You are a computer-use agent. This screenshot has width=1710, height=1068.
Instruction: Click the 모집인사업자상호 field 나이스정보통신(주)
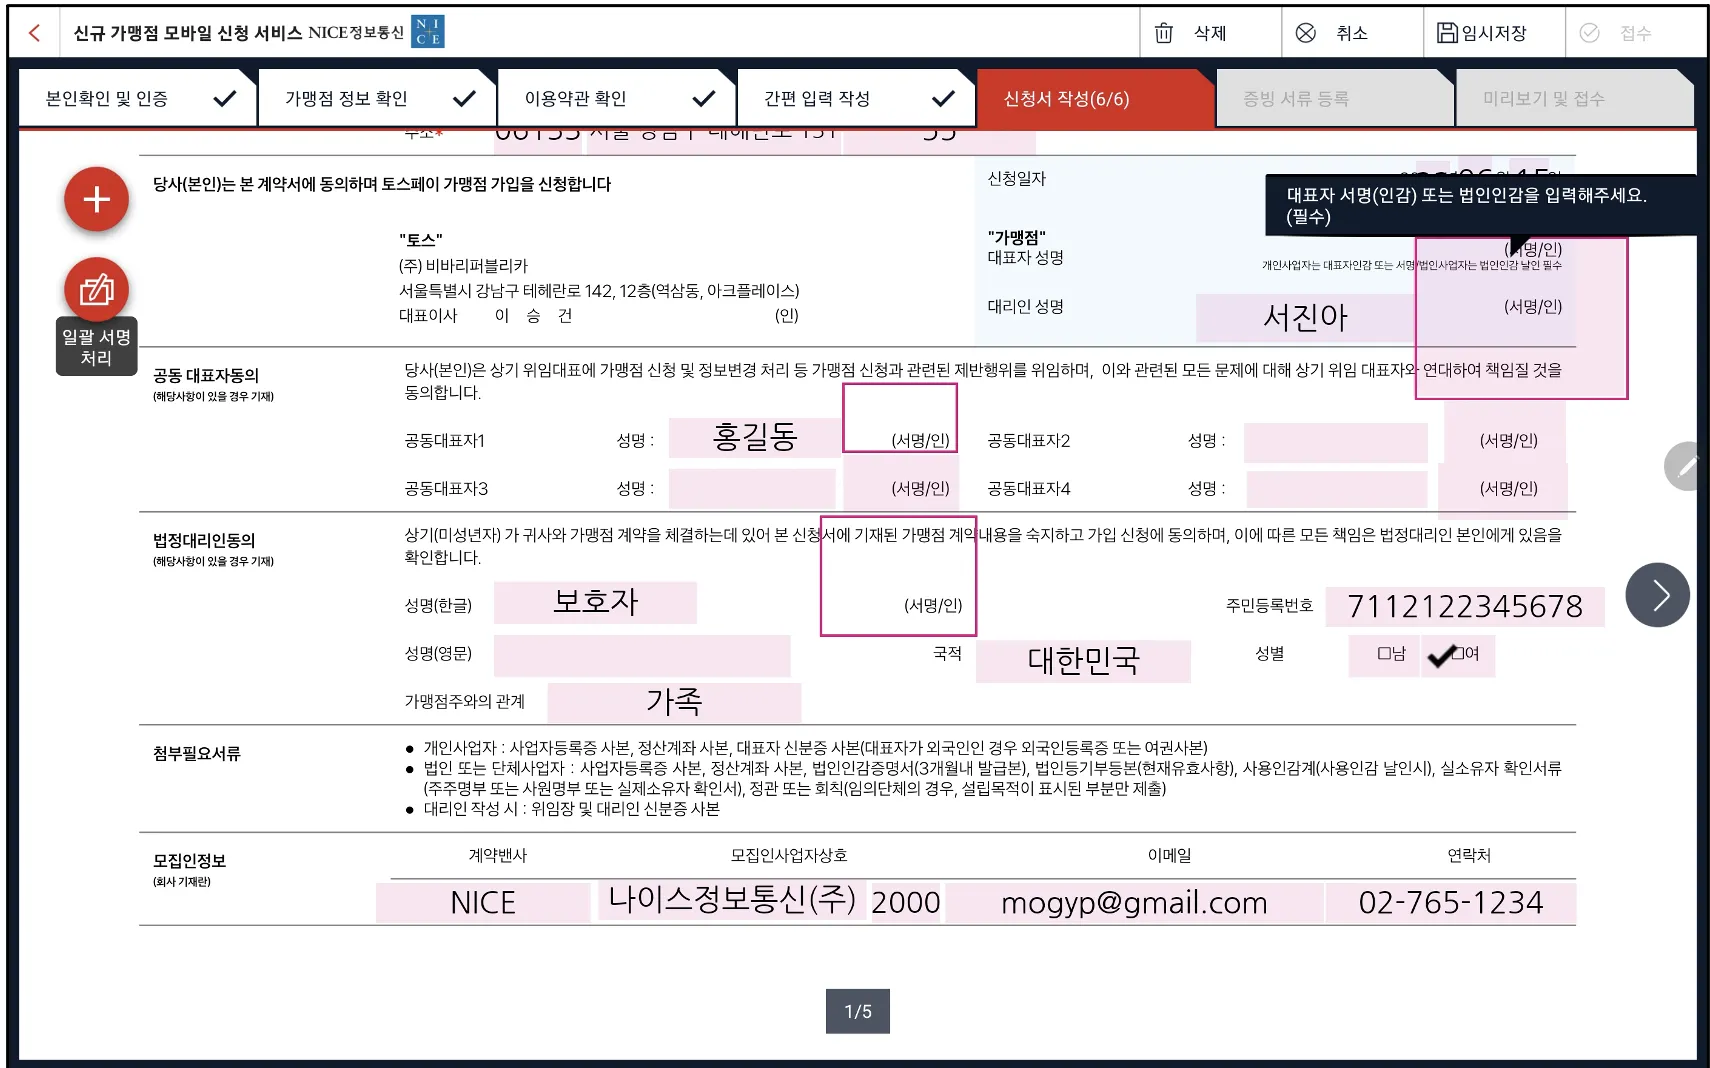pos(732,900)
